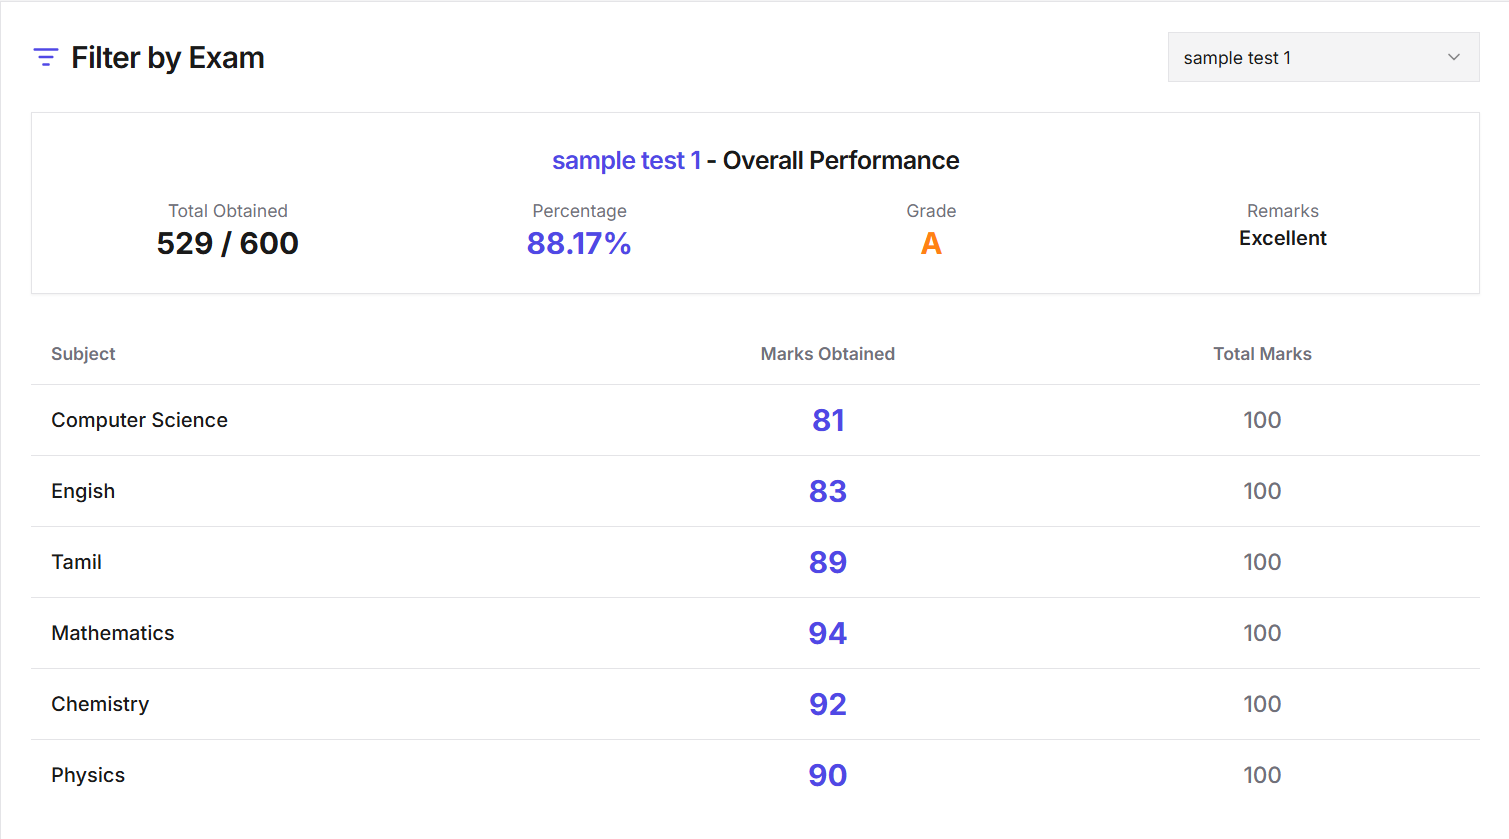This screenshot has width=1509, height=839.
Task: Expand the exam filter combo box
Action: tap(1322, 57)
